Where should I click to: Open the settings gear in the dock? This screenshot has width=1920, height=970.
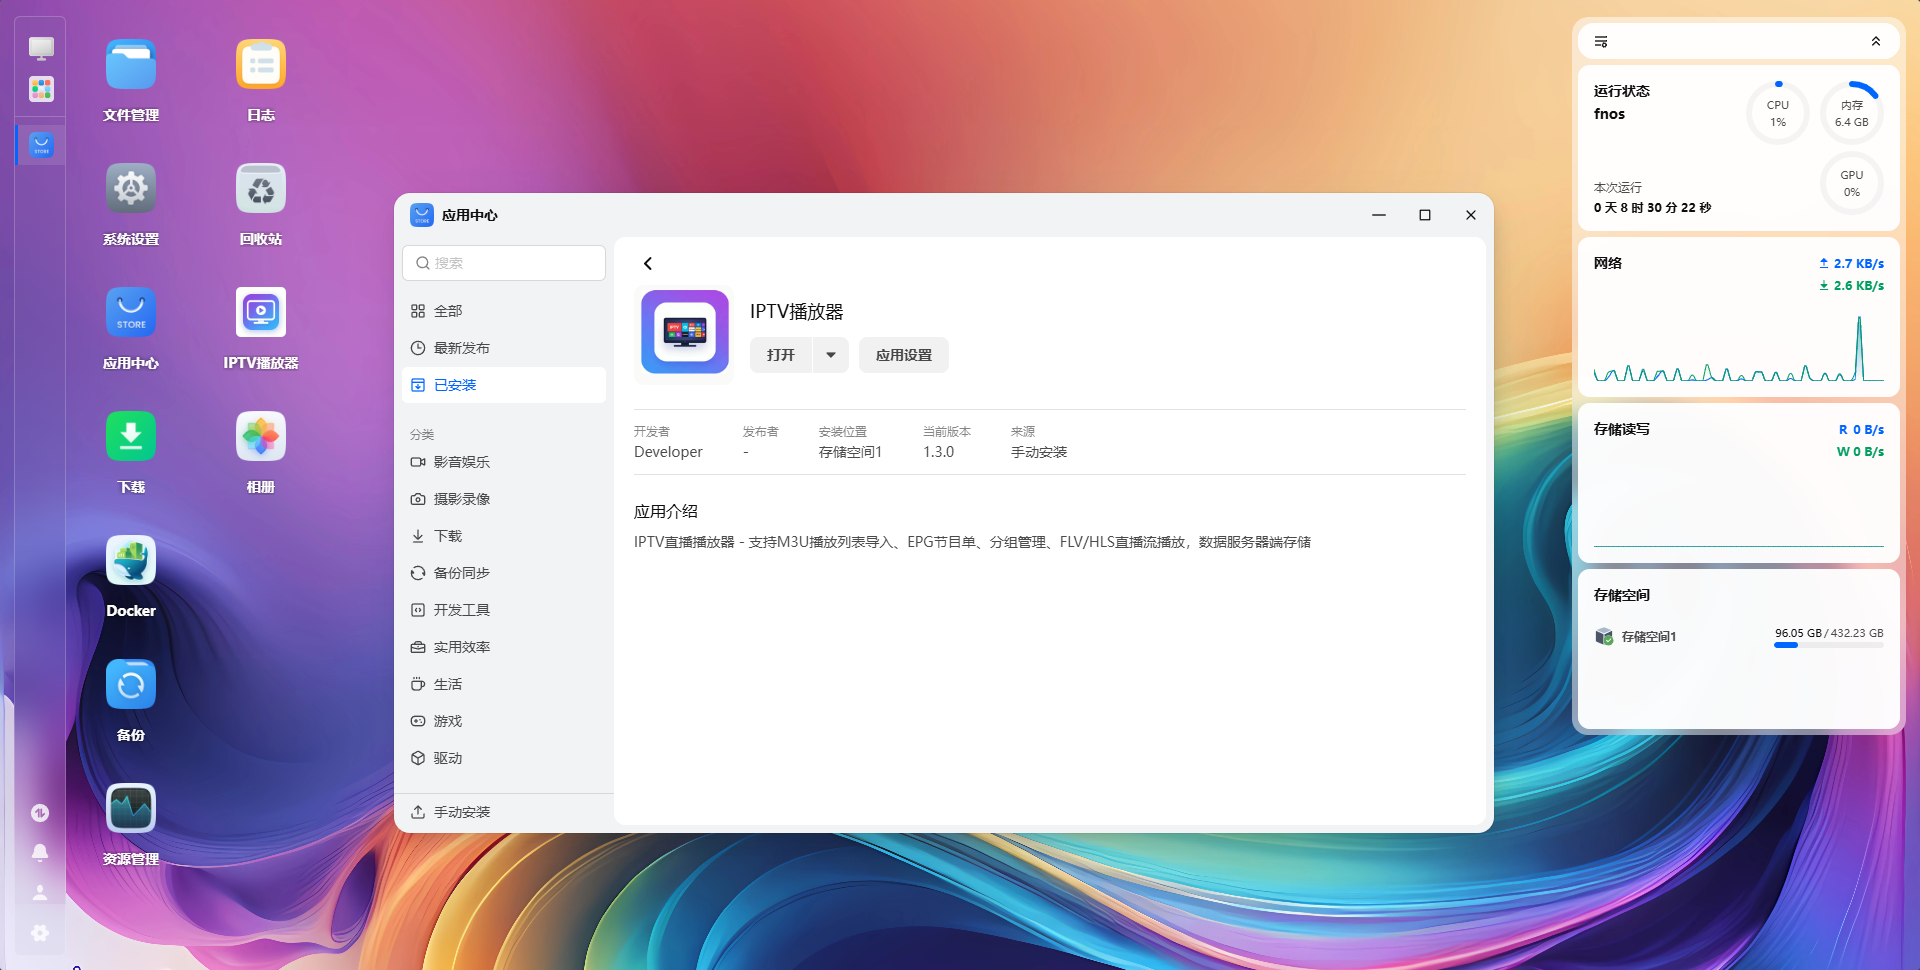pyautogui.click(x=40, y=933)
